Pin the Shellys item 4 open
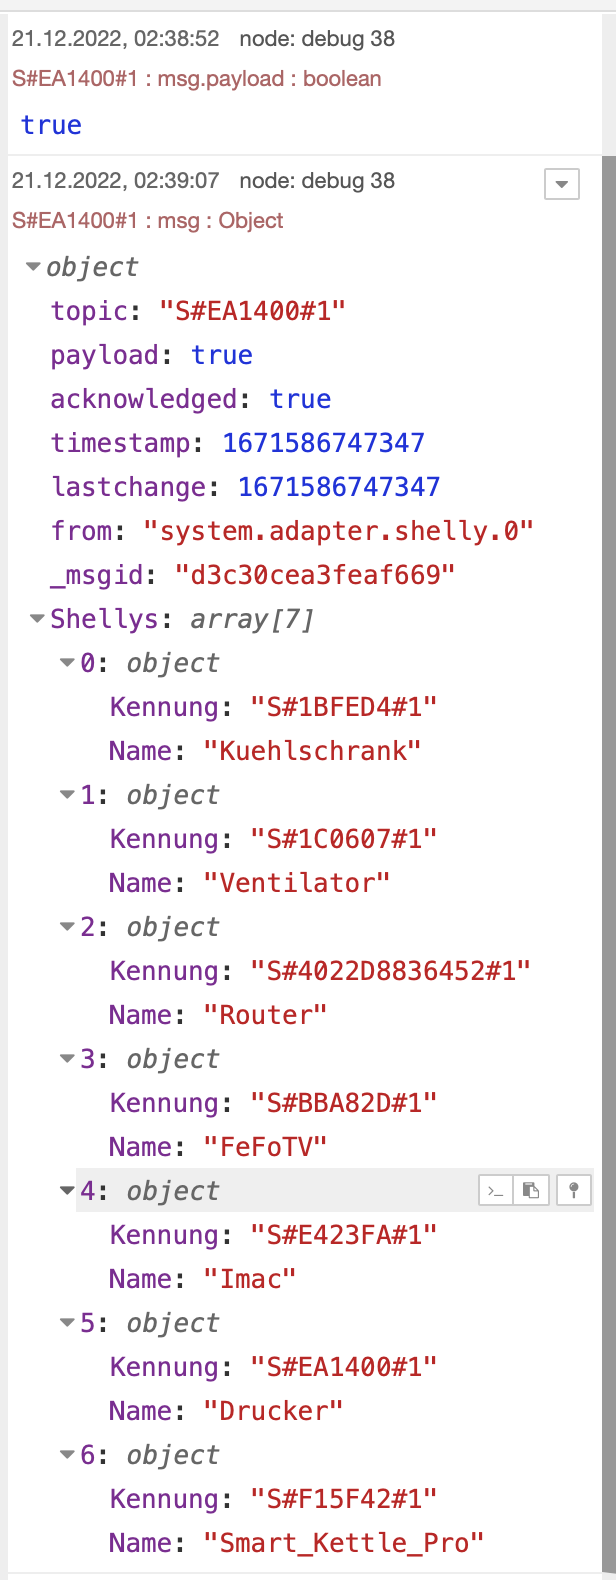The width and height of the screenshot is (616, 1580). pos(574,1190)
